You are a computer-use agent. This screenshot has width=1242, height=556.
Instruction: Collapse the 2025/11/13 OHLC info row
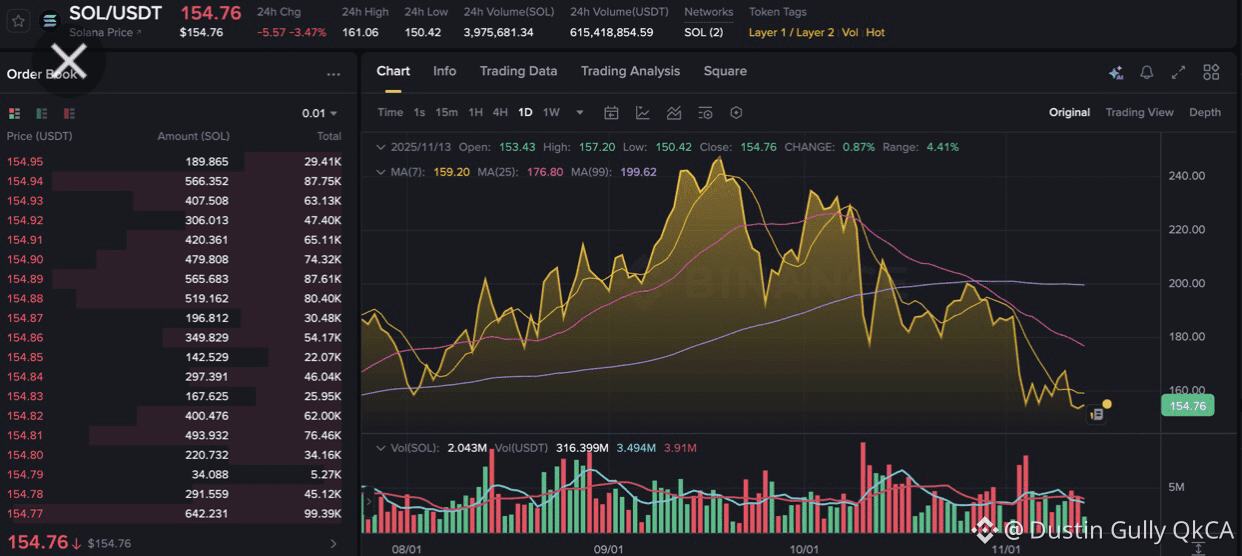click(x=380, y=147)
